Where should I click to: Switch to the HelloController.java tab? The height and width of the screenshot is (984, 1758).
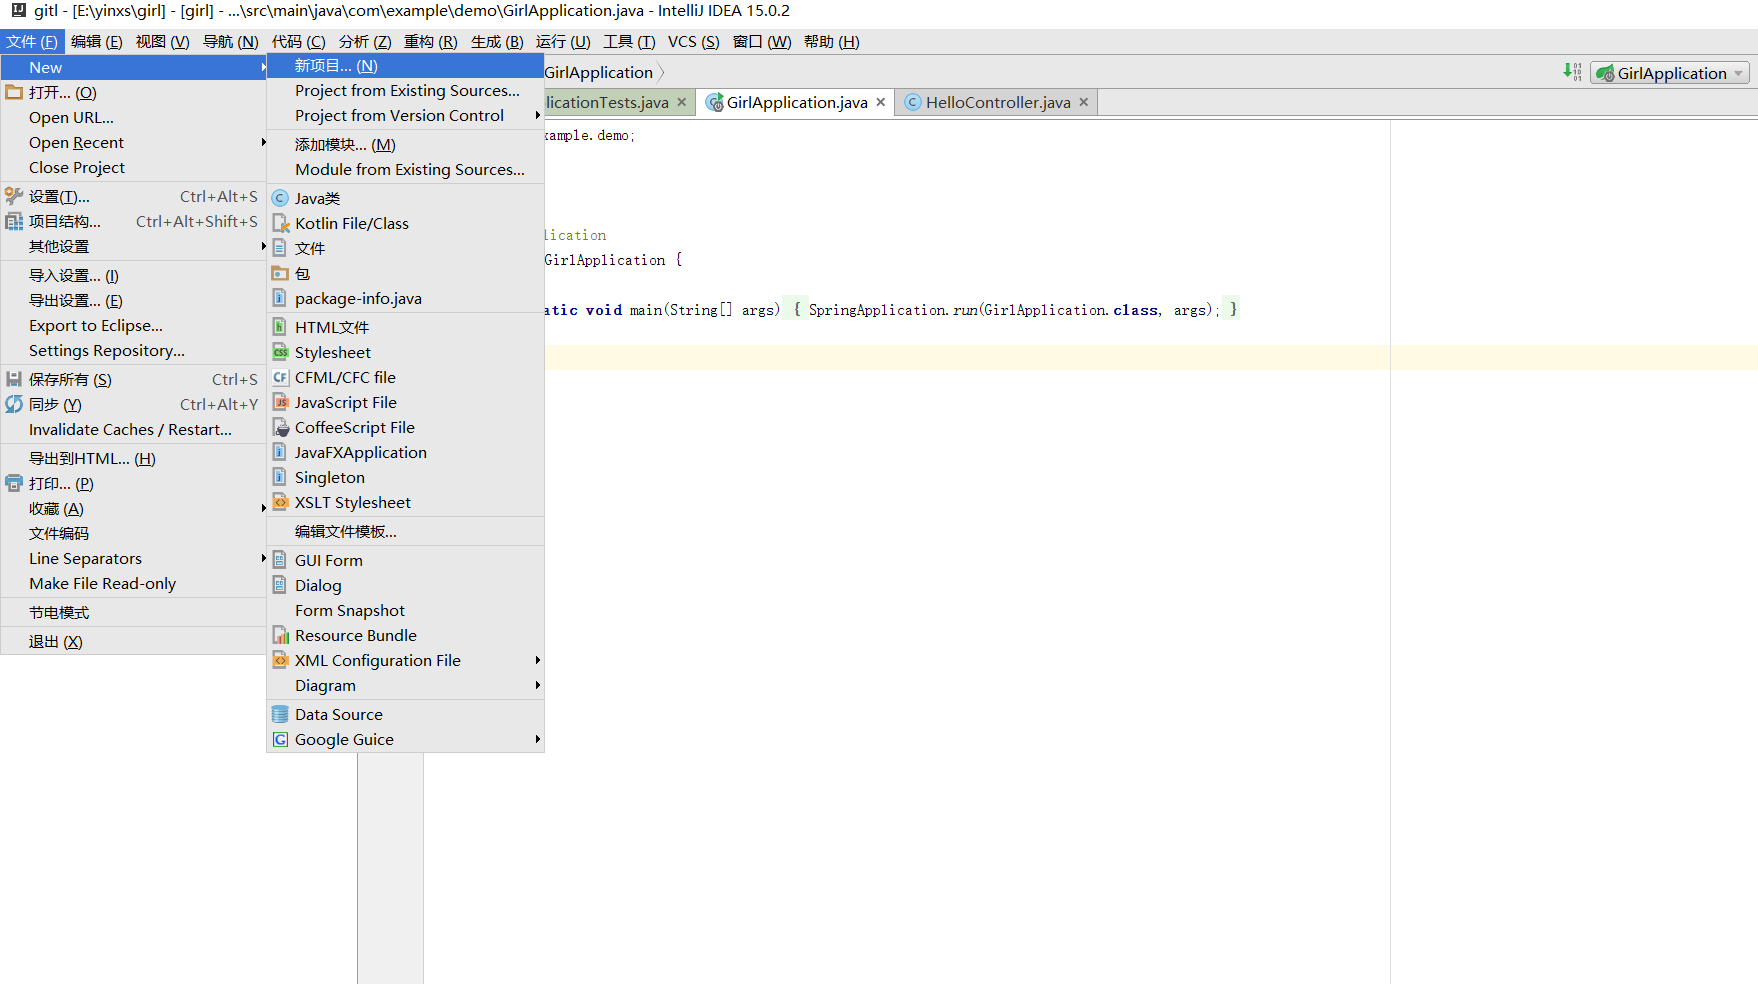997,102
